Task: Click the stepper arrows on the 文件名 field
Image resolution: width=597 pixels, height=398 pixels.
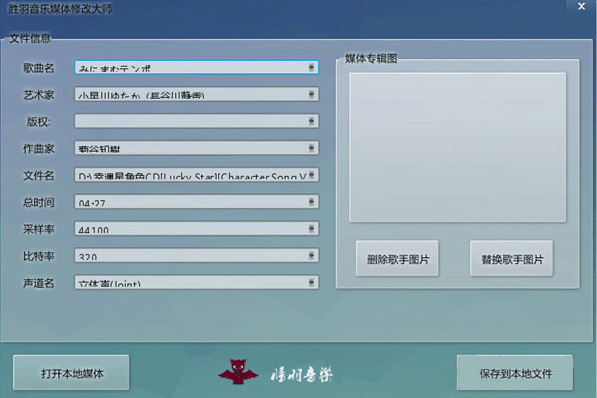Action: [x=311, y=175]
